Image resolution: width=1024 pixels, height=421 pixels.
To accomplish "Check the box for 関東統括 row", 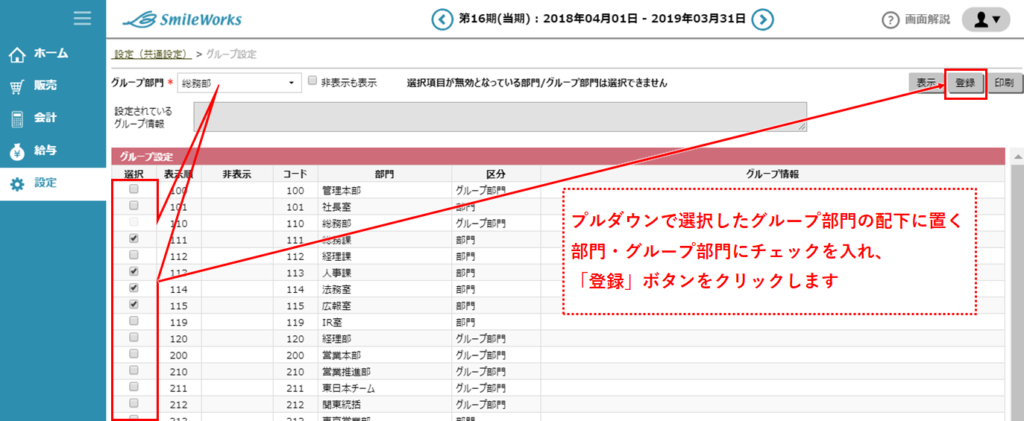I will (x=134, y=402).
